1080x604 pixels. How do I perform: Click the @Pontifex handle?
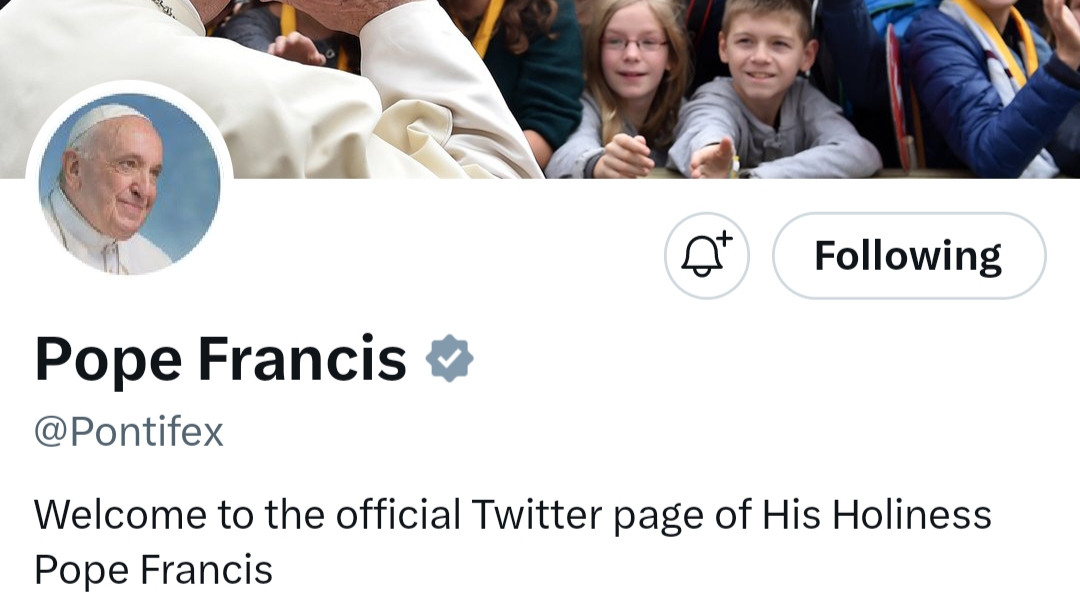(x=129, y=433)
